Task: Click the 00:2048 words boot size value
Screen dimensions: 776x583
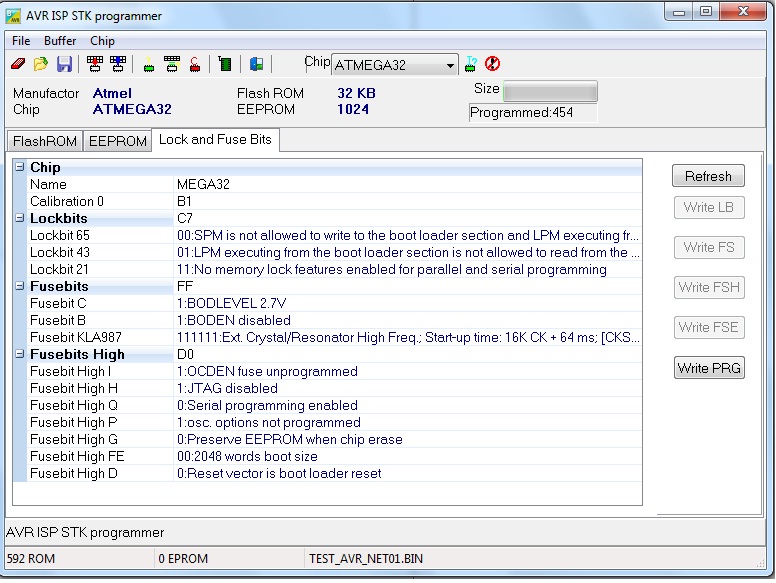Action: pos(247,456)
